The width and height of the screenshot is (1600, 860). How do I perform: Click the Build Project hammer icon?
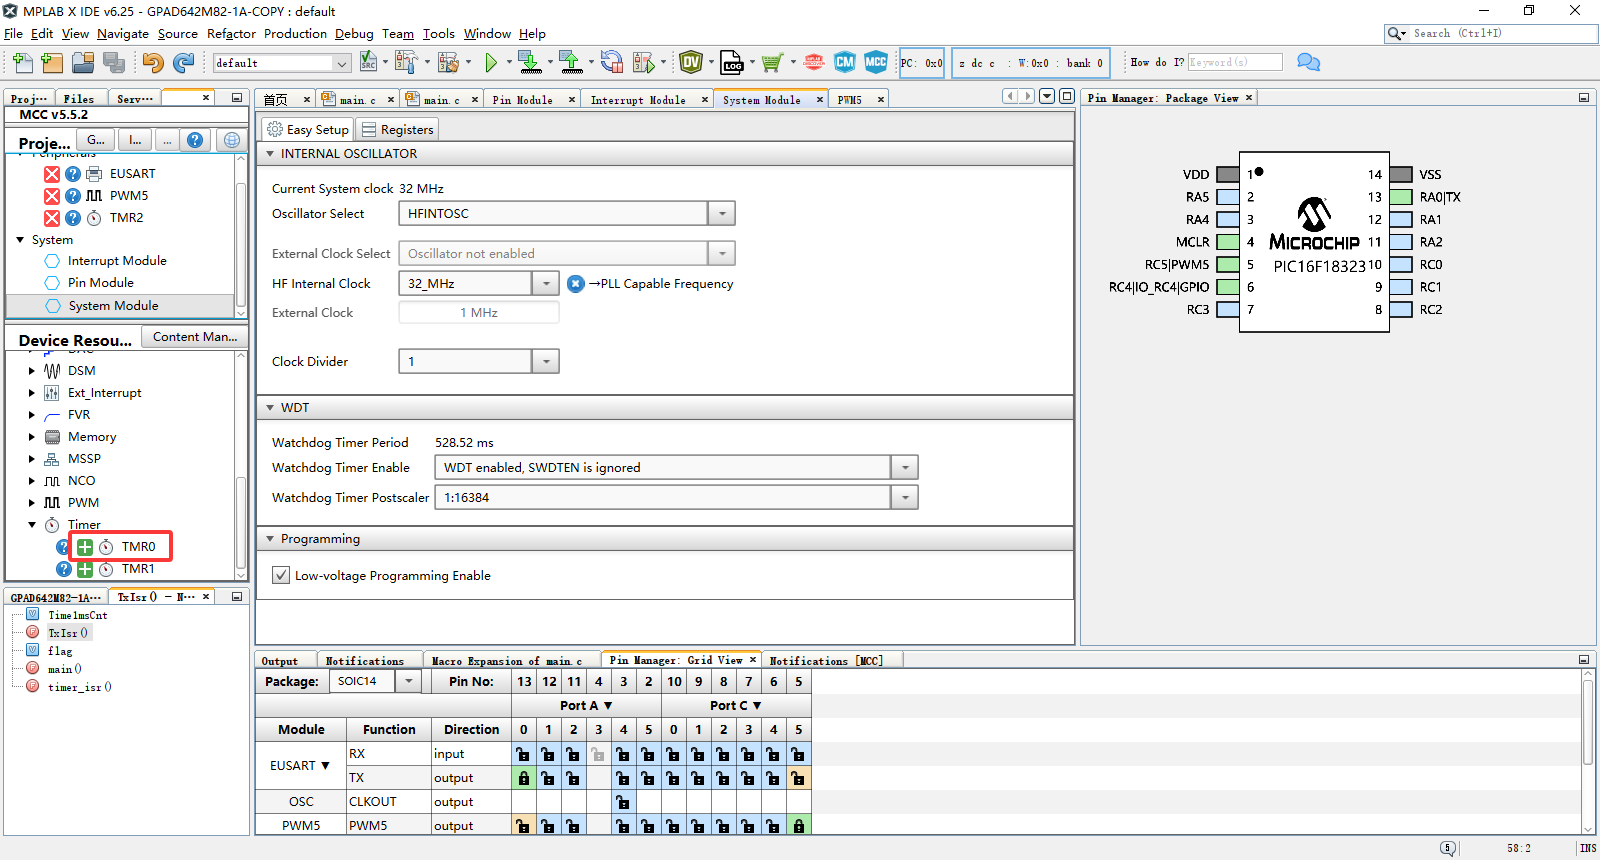[405, 63]
